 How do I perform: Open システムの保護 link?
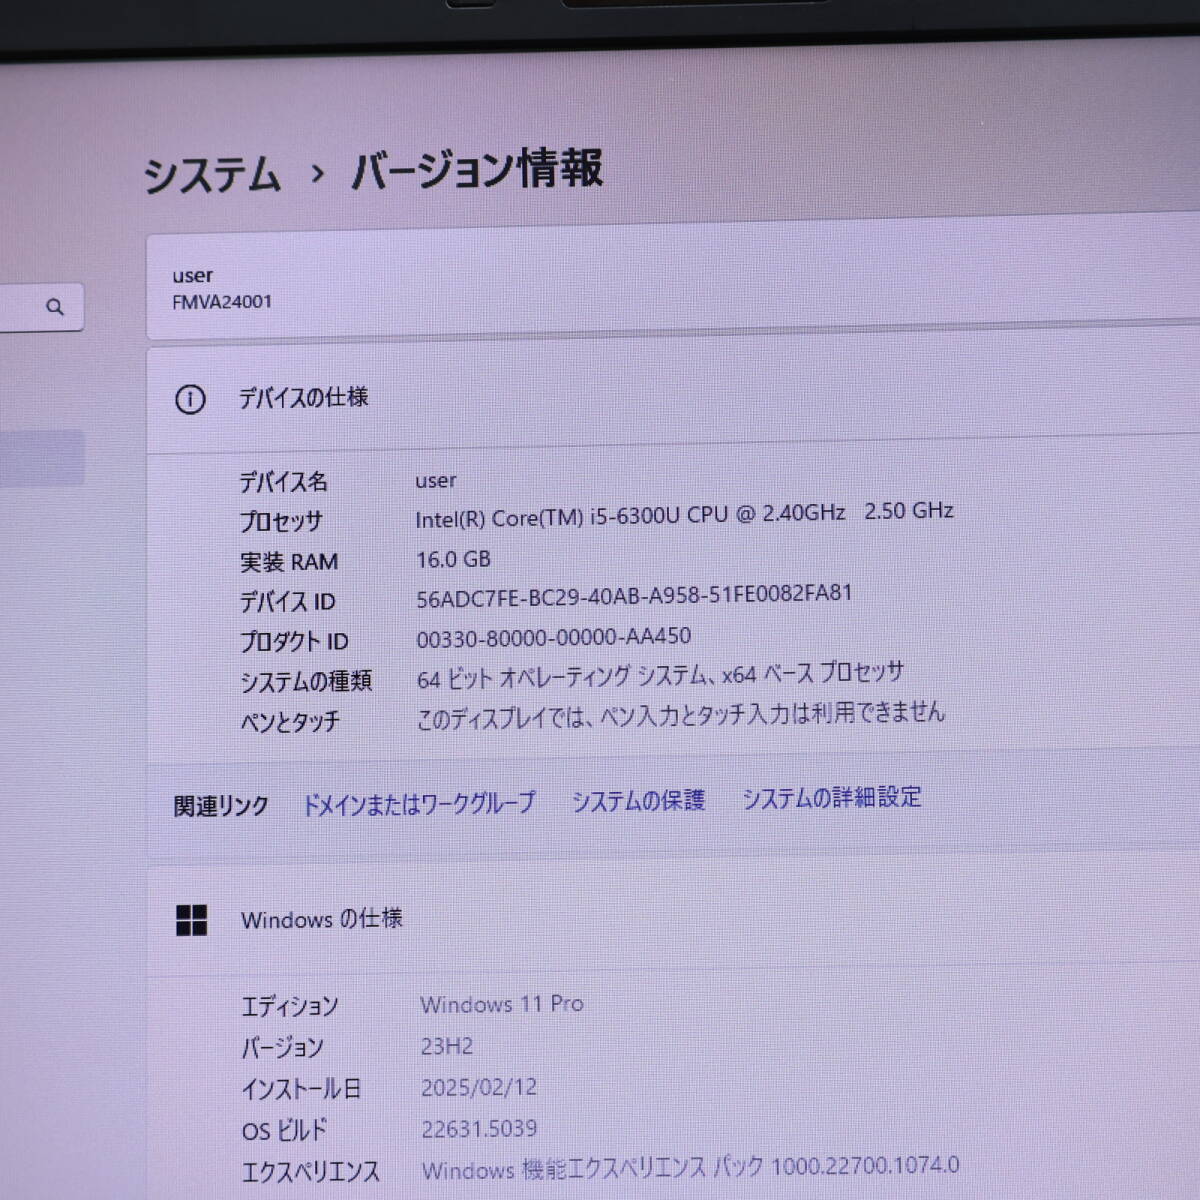[638, 801]
